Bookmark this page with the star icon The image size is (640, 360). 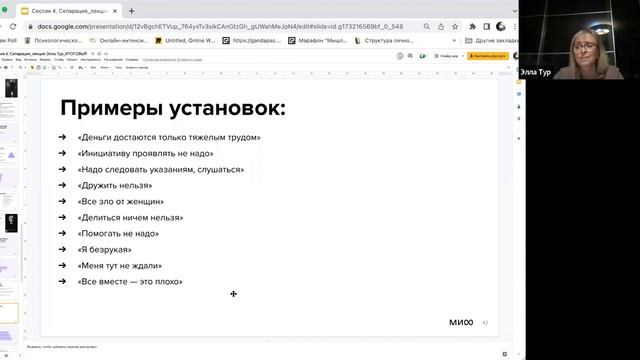(x=455, y=27)
